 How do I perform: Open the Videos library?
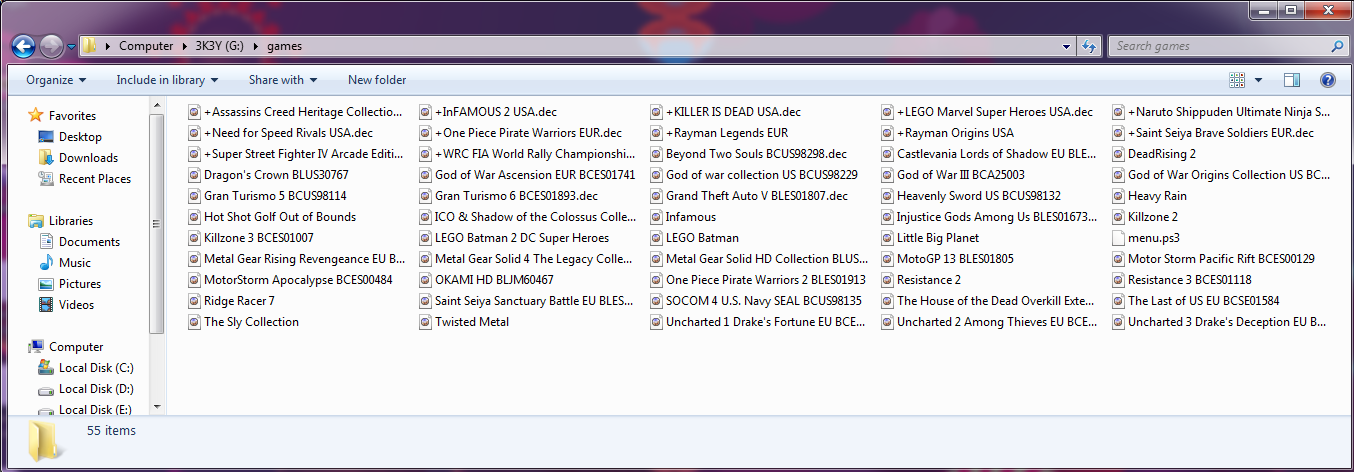[76, 305]
